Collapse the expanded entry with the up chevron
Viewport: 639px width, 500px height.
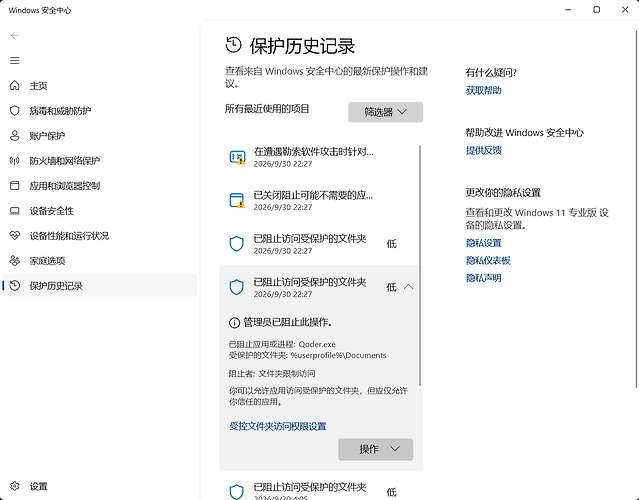tap(408, 287)
